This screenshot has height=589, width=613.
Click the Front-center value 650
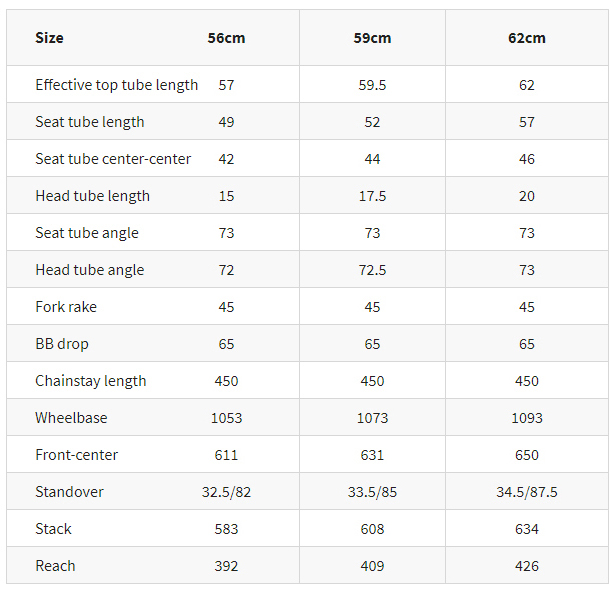tap(527, 455)
